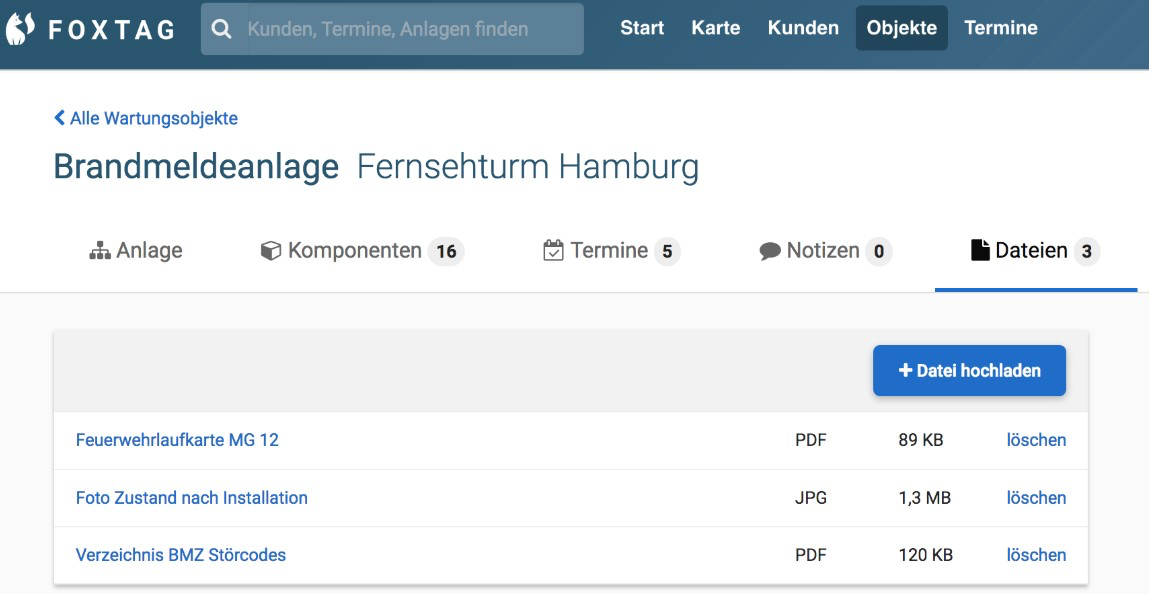Click the Dateien file icon
Screen dimensions: 1149x594
980,250
